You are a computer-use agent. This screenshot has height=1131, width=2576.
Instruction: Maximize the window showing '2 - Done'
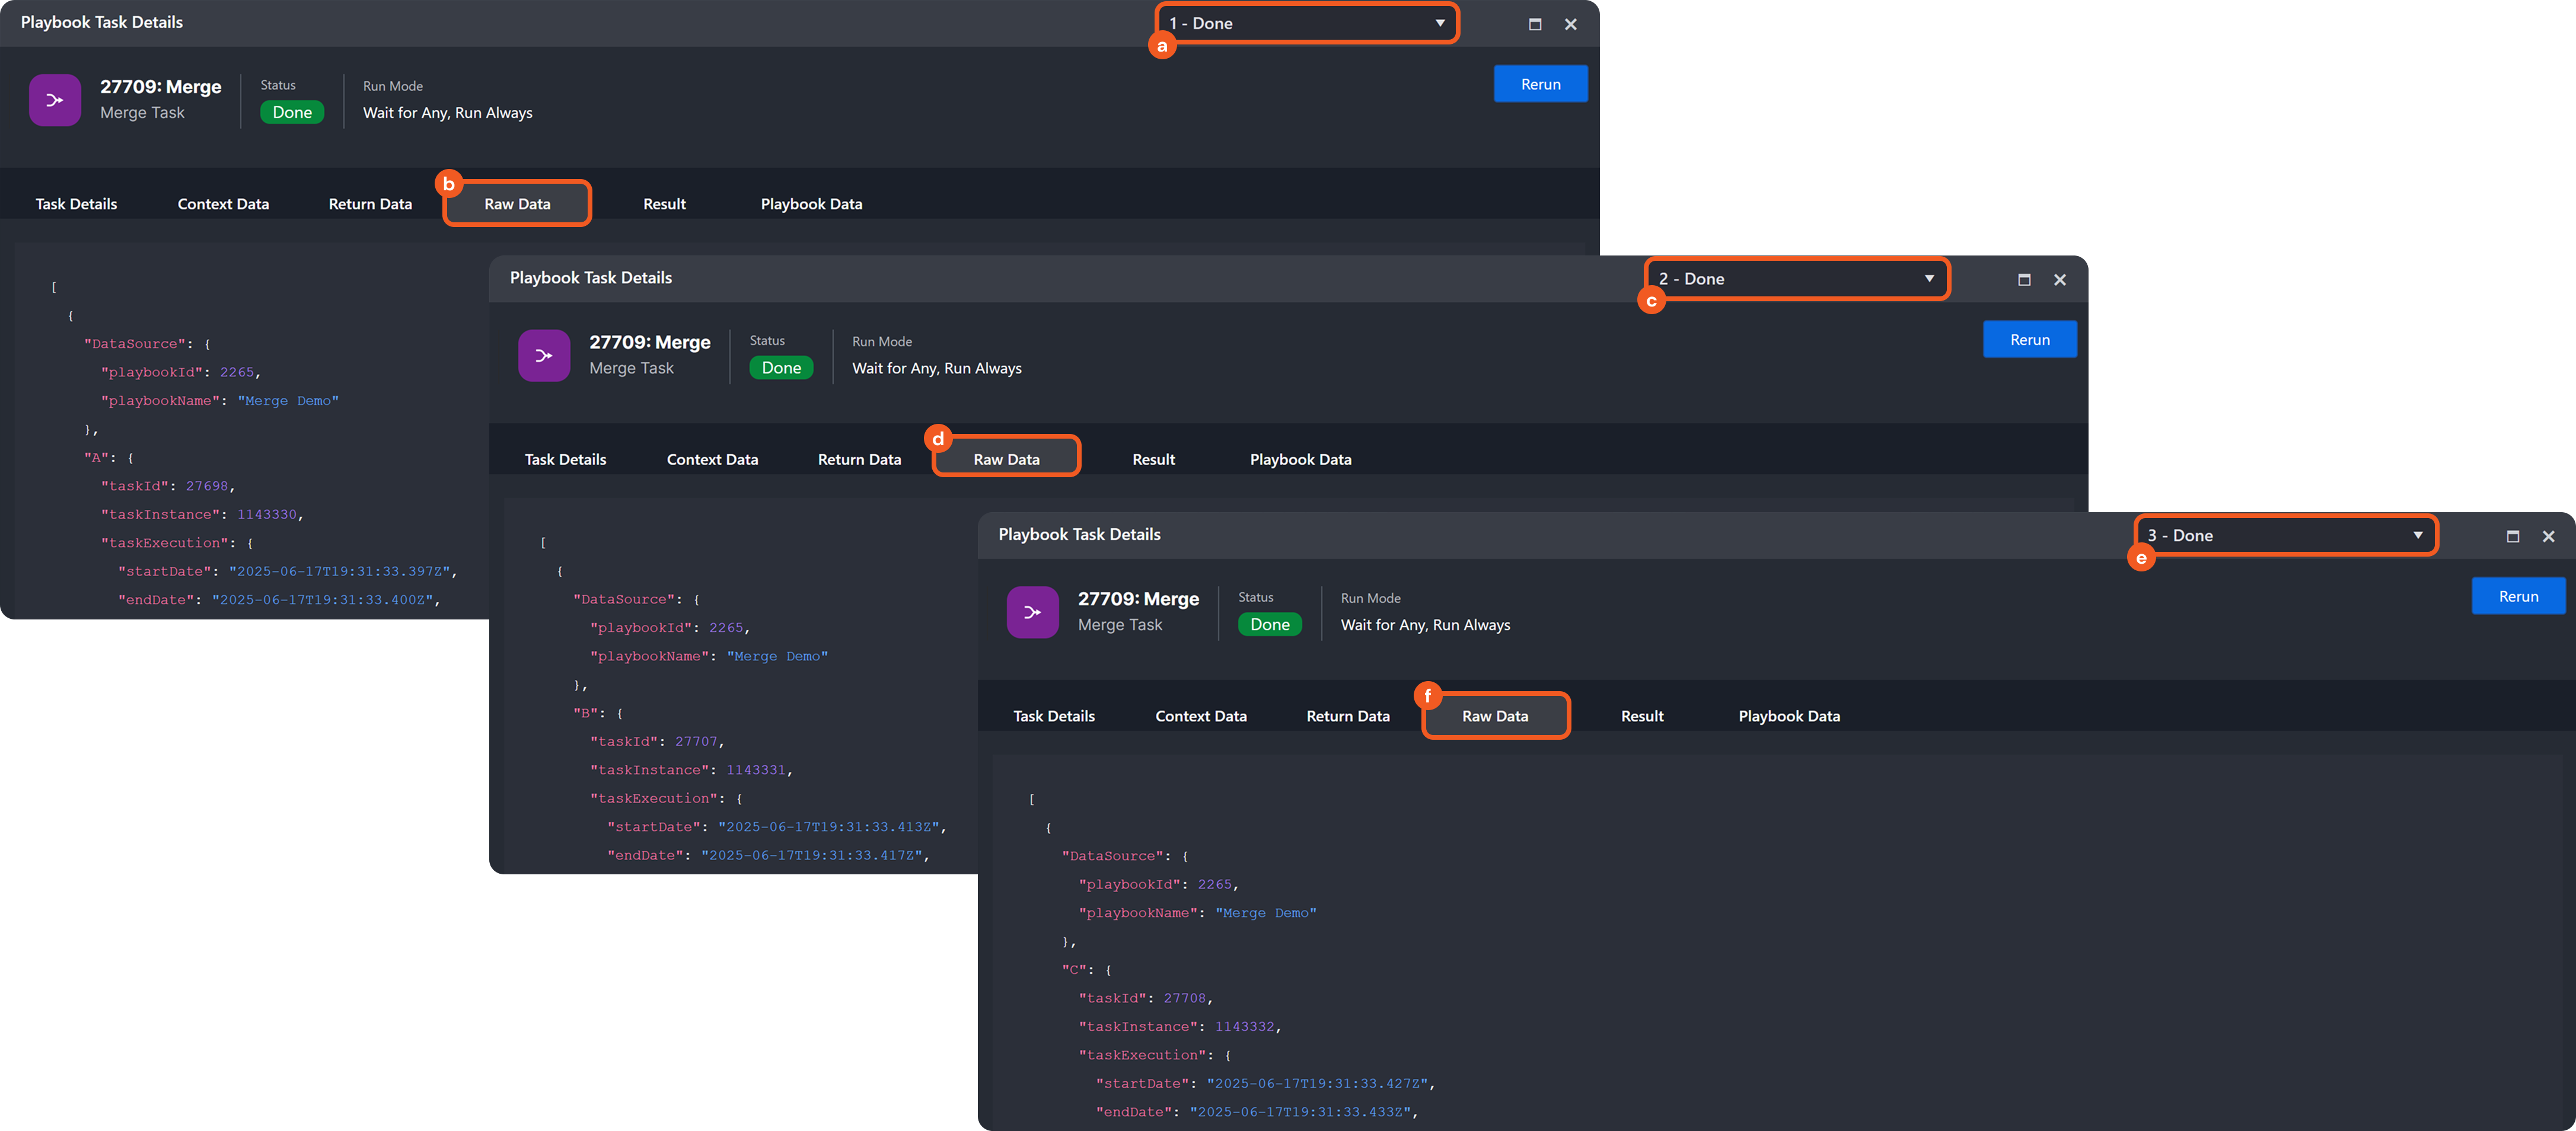click(2024, 280)
